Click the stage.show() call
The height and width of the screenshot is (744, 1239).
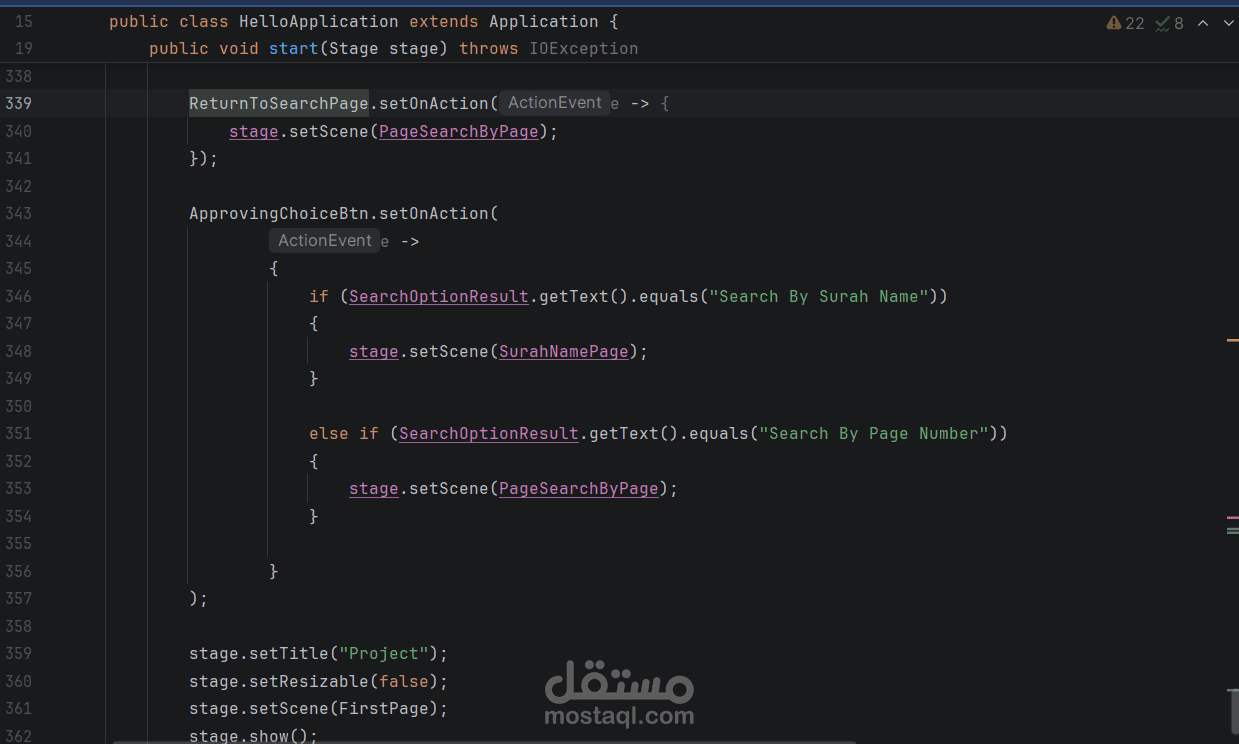pos(253,736)
